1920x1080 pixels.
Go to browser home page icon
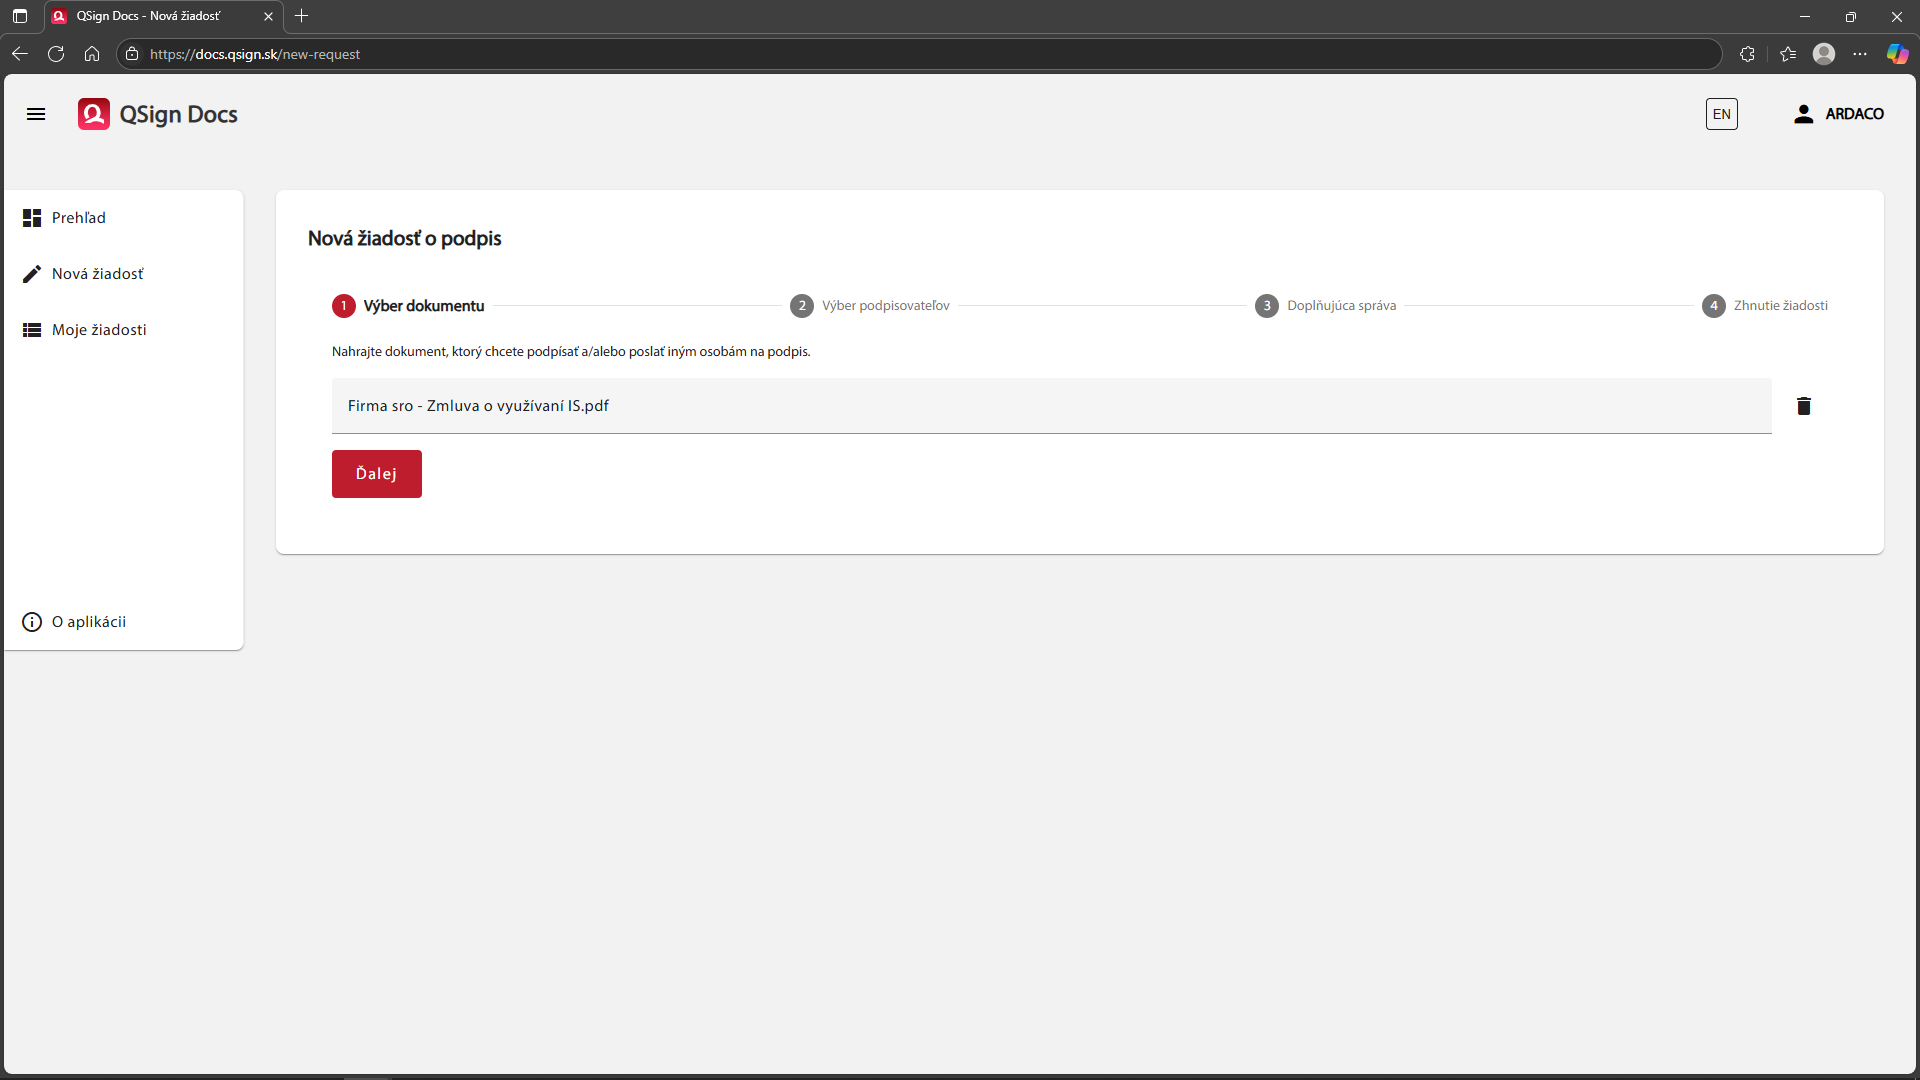92,54
